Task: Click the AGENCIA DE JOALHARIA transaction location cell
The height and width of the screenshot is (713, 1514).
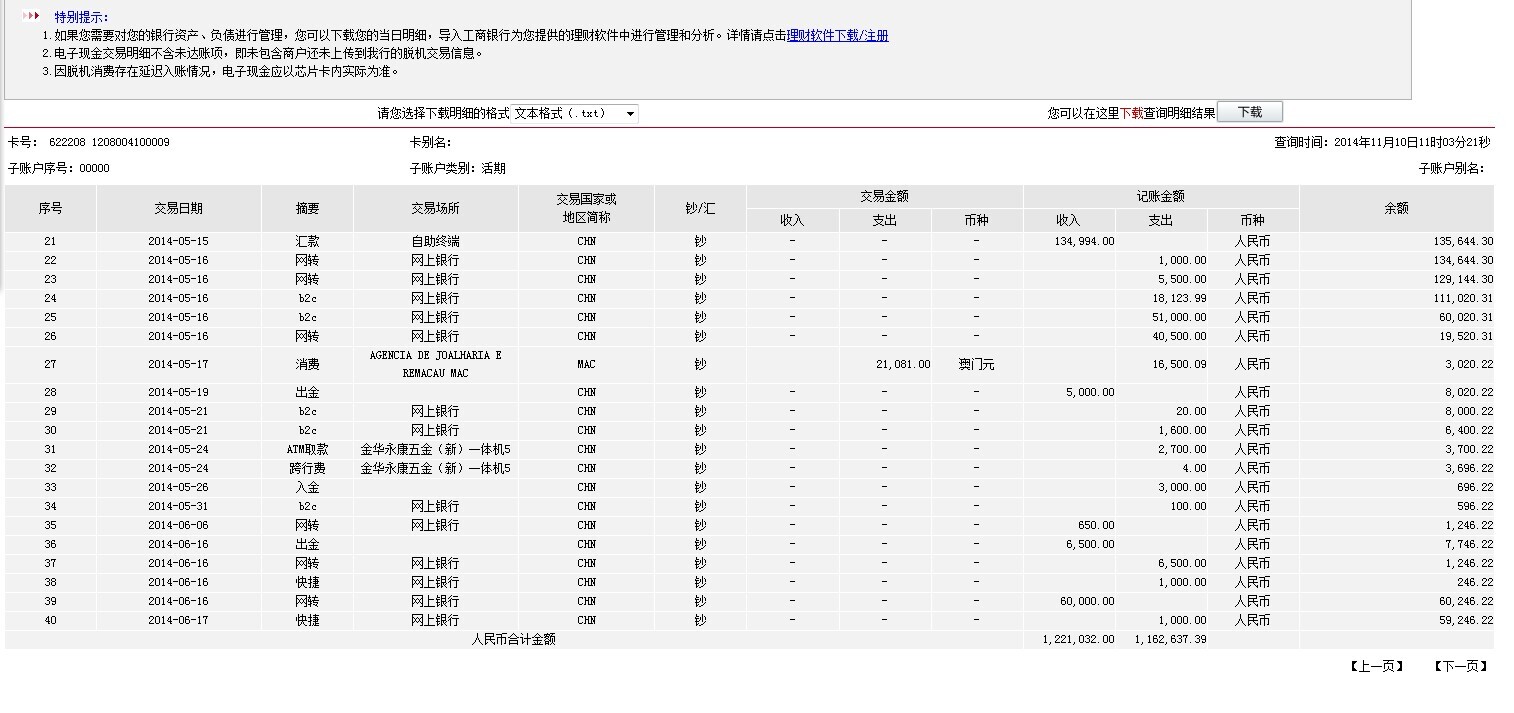Action: [x=435, y=364]
